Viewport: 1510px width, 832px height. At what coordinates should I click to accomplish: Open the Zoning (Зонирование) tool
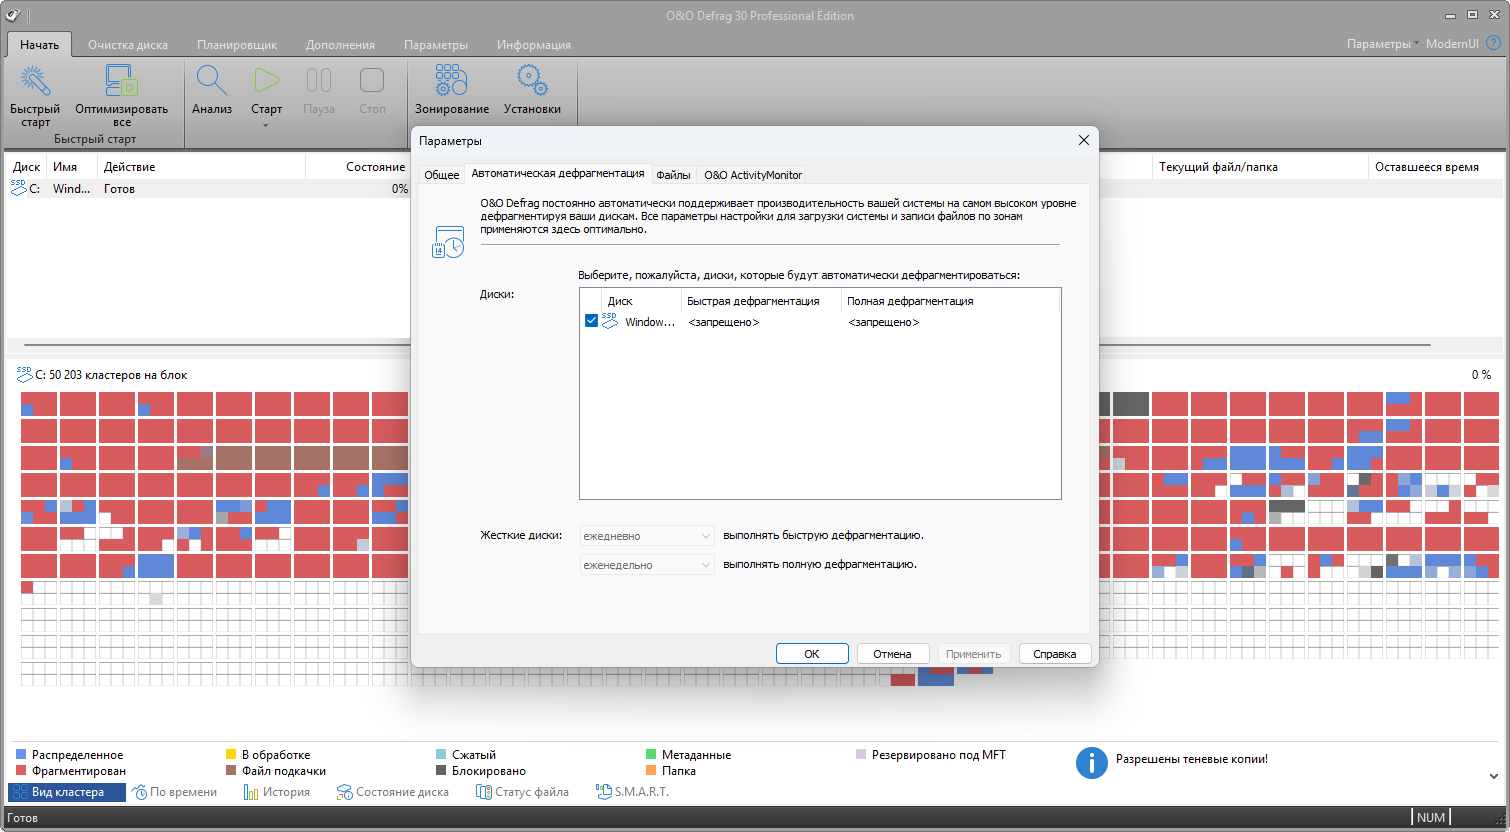click(451, 82)
